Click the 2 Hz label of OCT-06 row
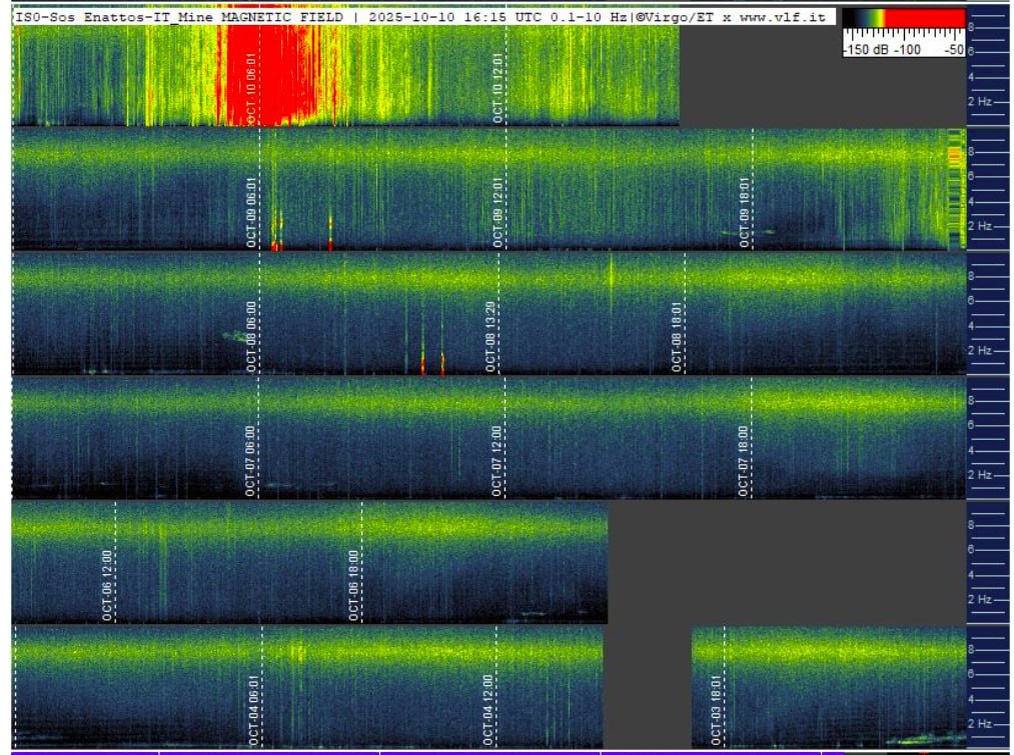 point(980,599)
